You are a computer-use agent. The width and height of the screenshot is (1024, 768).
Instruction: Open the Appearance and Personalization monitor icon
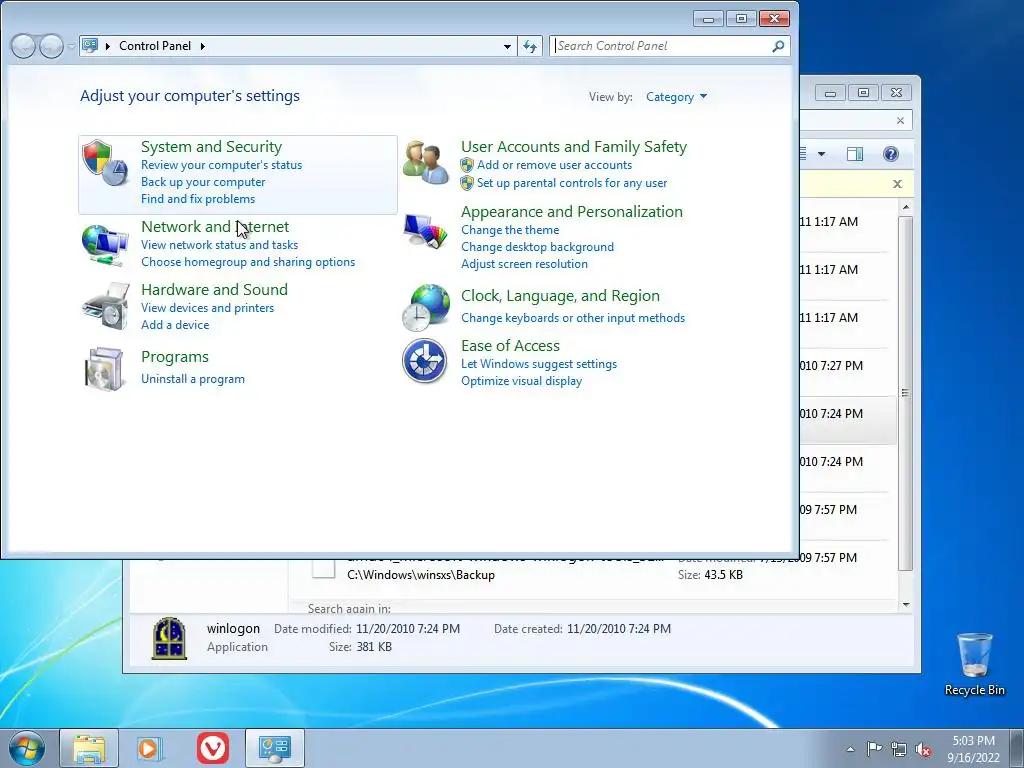click(x=425, y=231)
